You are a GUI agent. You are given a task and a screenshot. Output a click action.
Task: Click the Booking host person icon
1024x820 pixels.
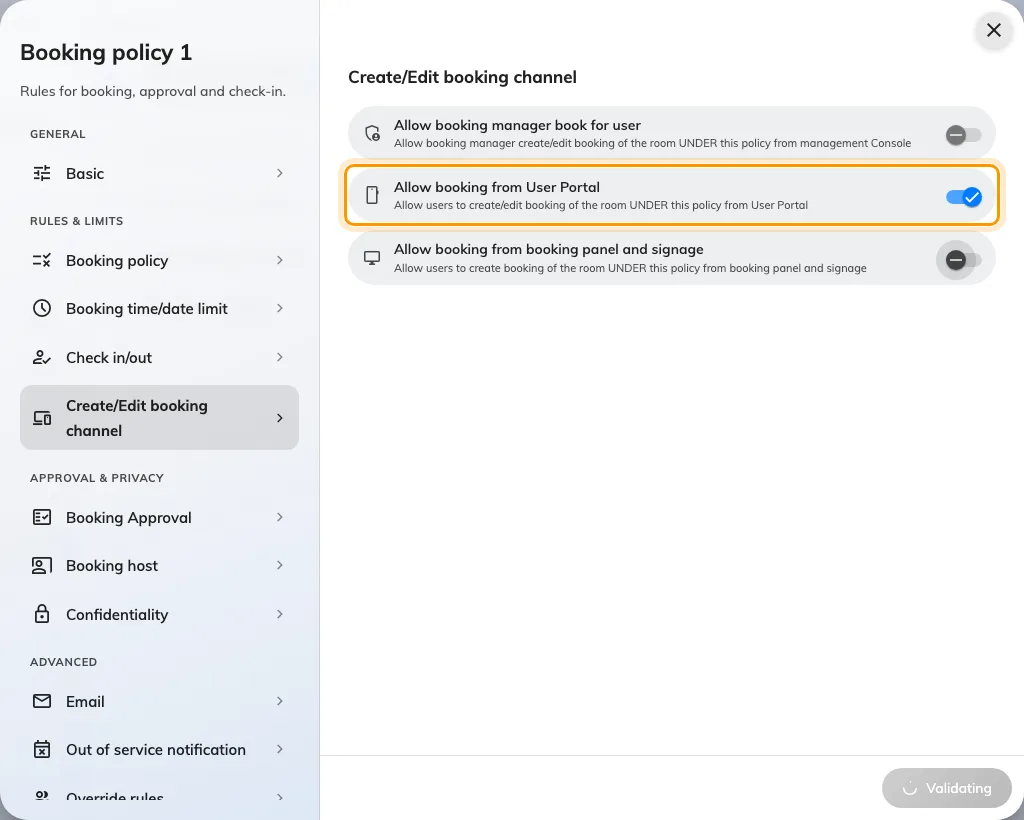coord(42,565)
